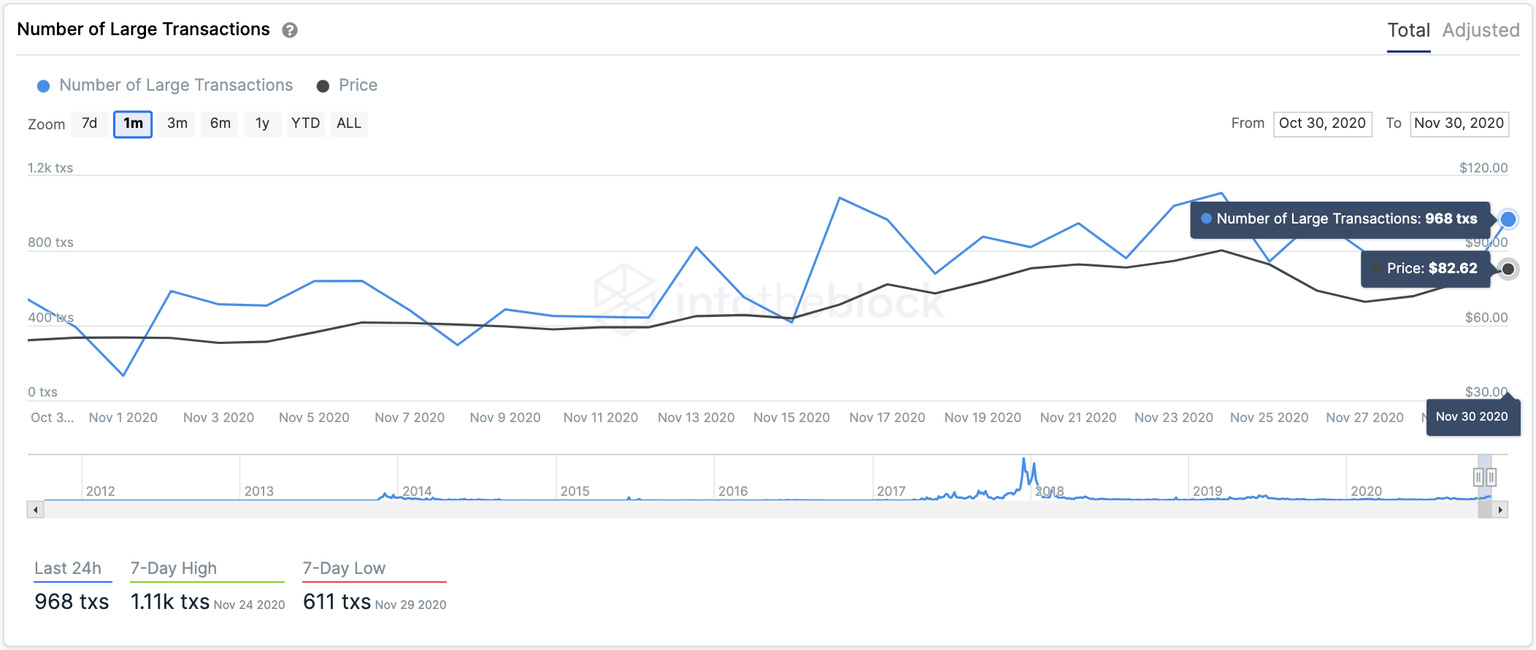This screenshot has width=1536, height=650.
Task: Show ALL time range
Action: pos(349,124)
